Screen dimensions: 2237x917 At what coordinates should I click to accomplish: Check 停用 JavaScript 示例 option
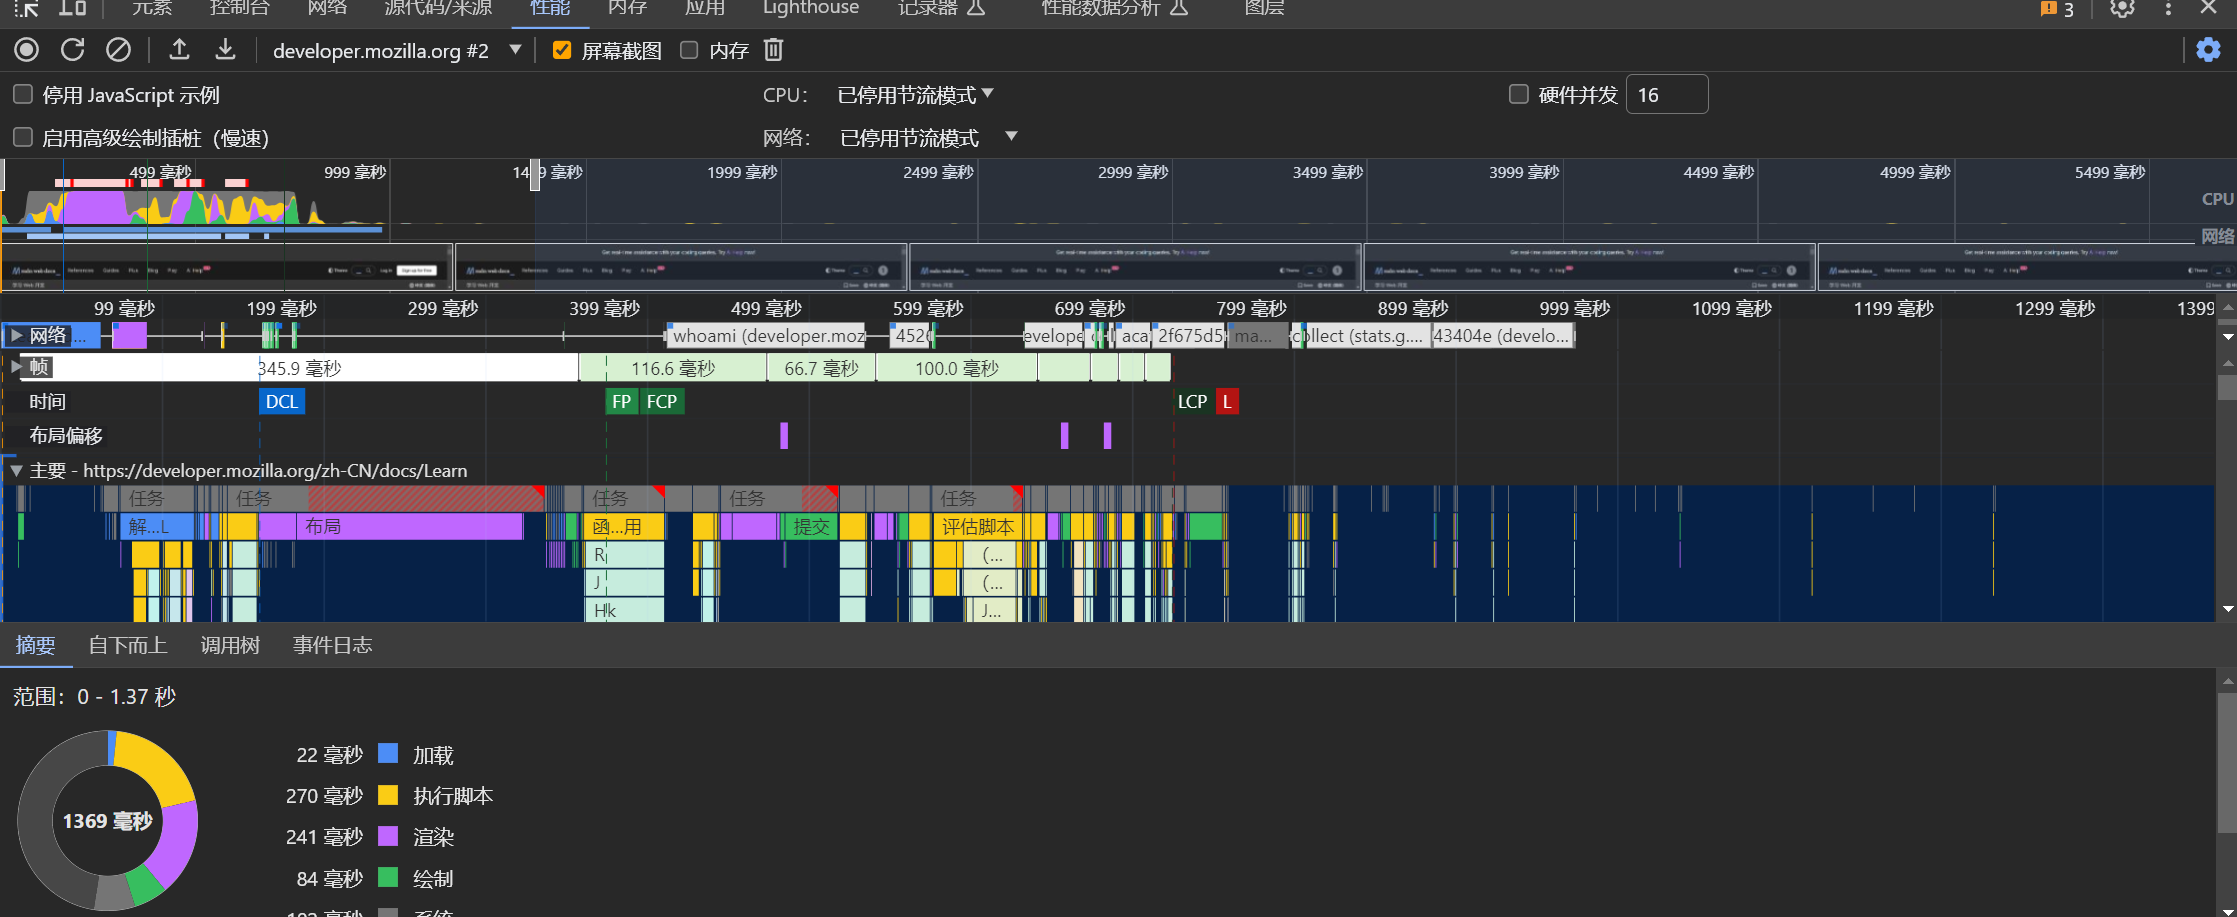(x=23, y=94)
